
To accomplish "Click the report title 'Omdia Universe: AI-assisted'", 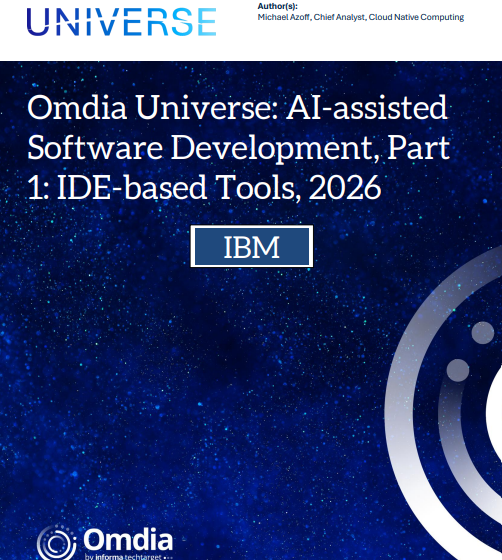I will 237,107.
